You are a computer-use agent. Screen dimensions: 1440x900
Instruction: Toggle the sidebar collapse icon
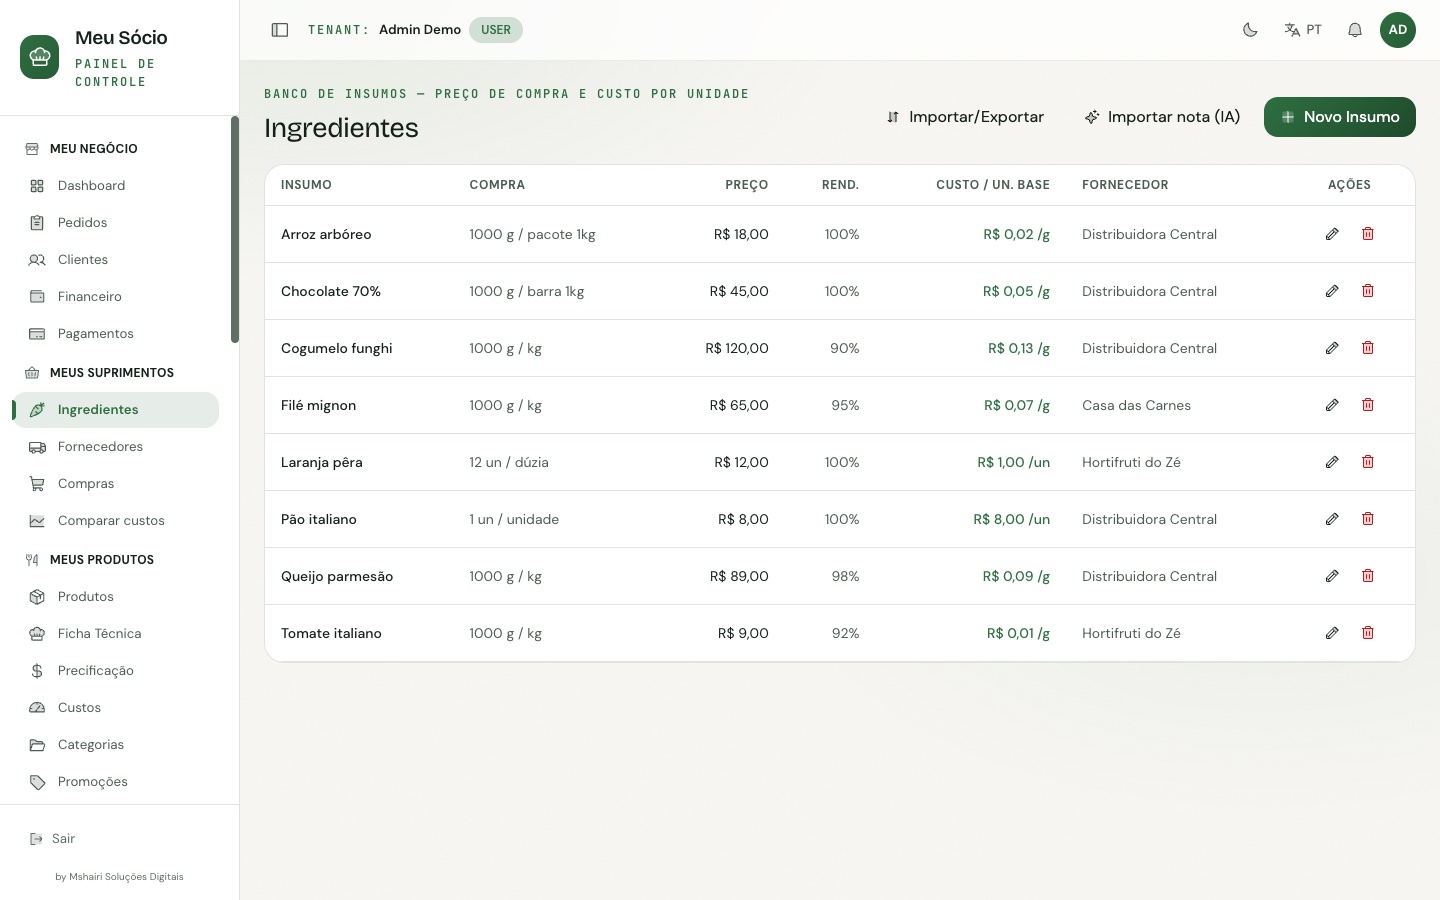280,30
